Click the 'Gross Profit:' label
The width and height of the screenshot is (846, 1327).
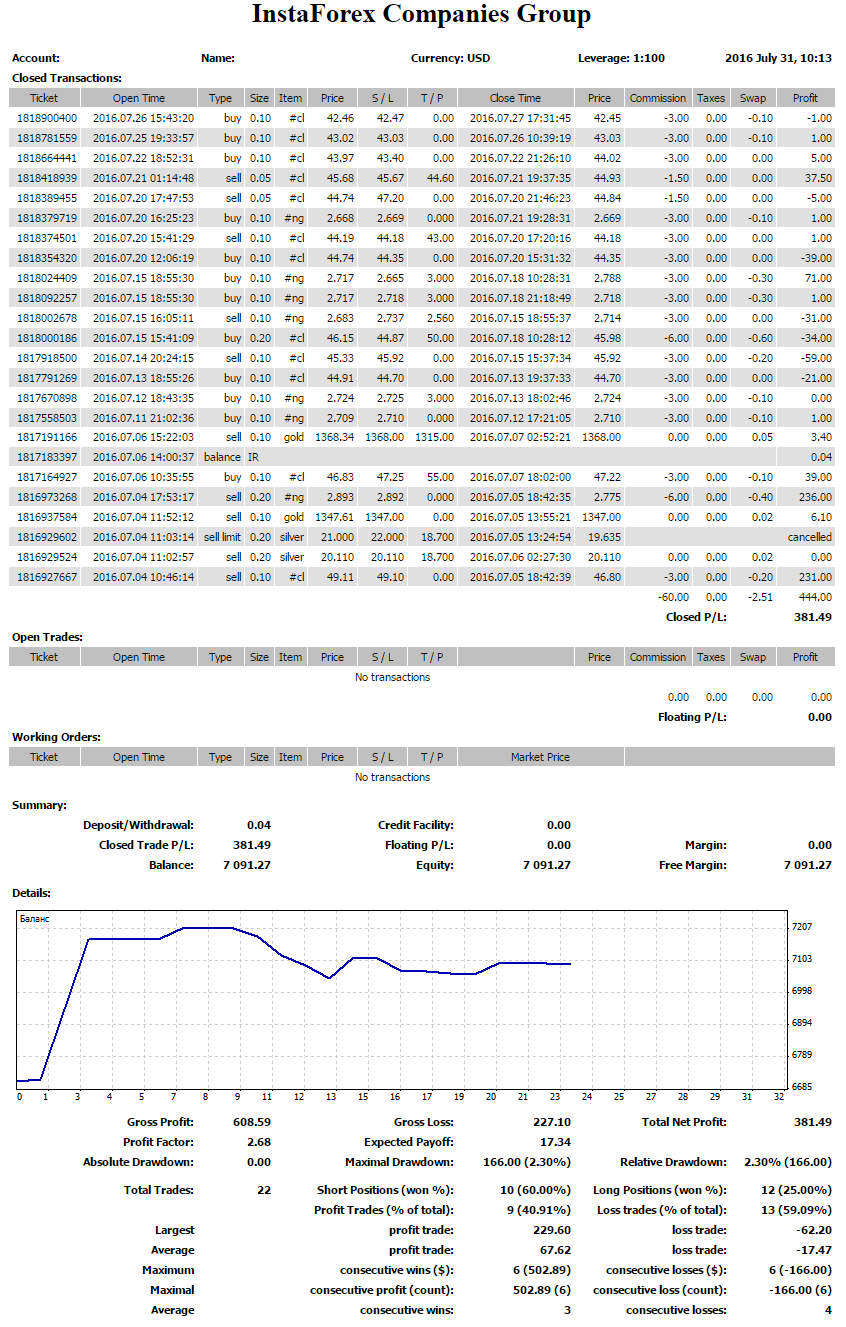(x=161, y=1122)
